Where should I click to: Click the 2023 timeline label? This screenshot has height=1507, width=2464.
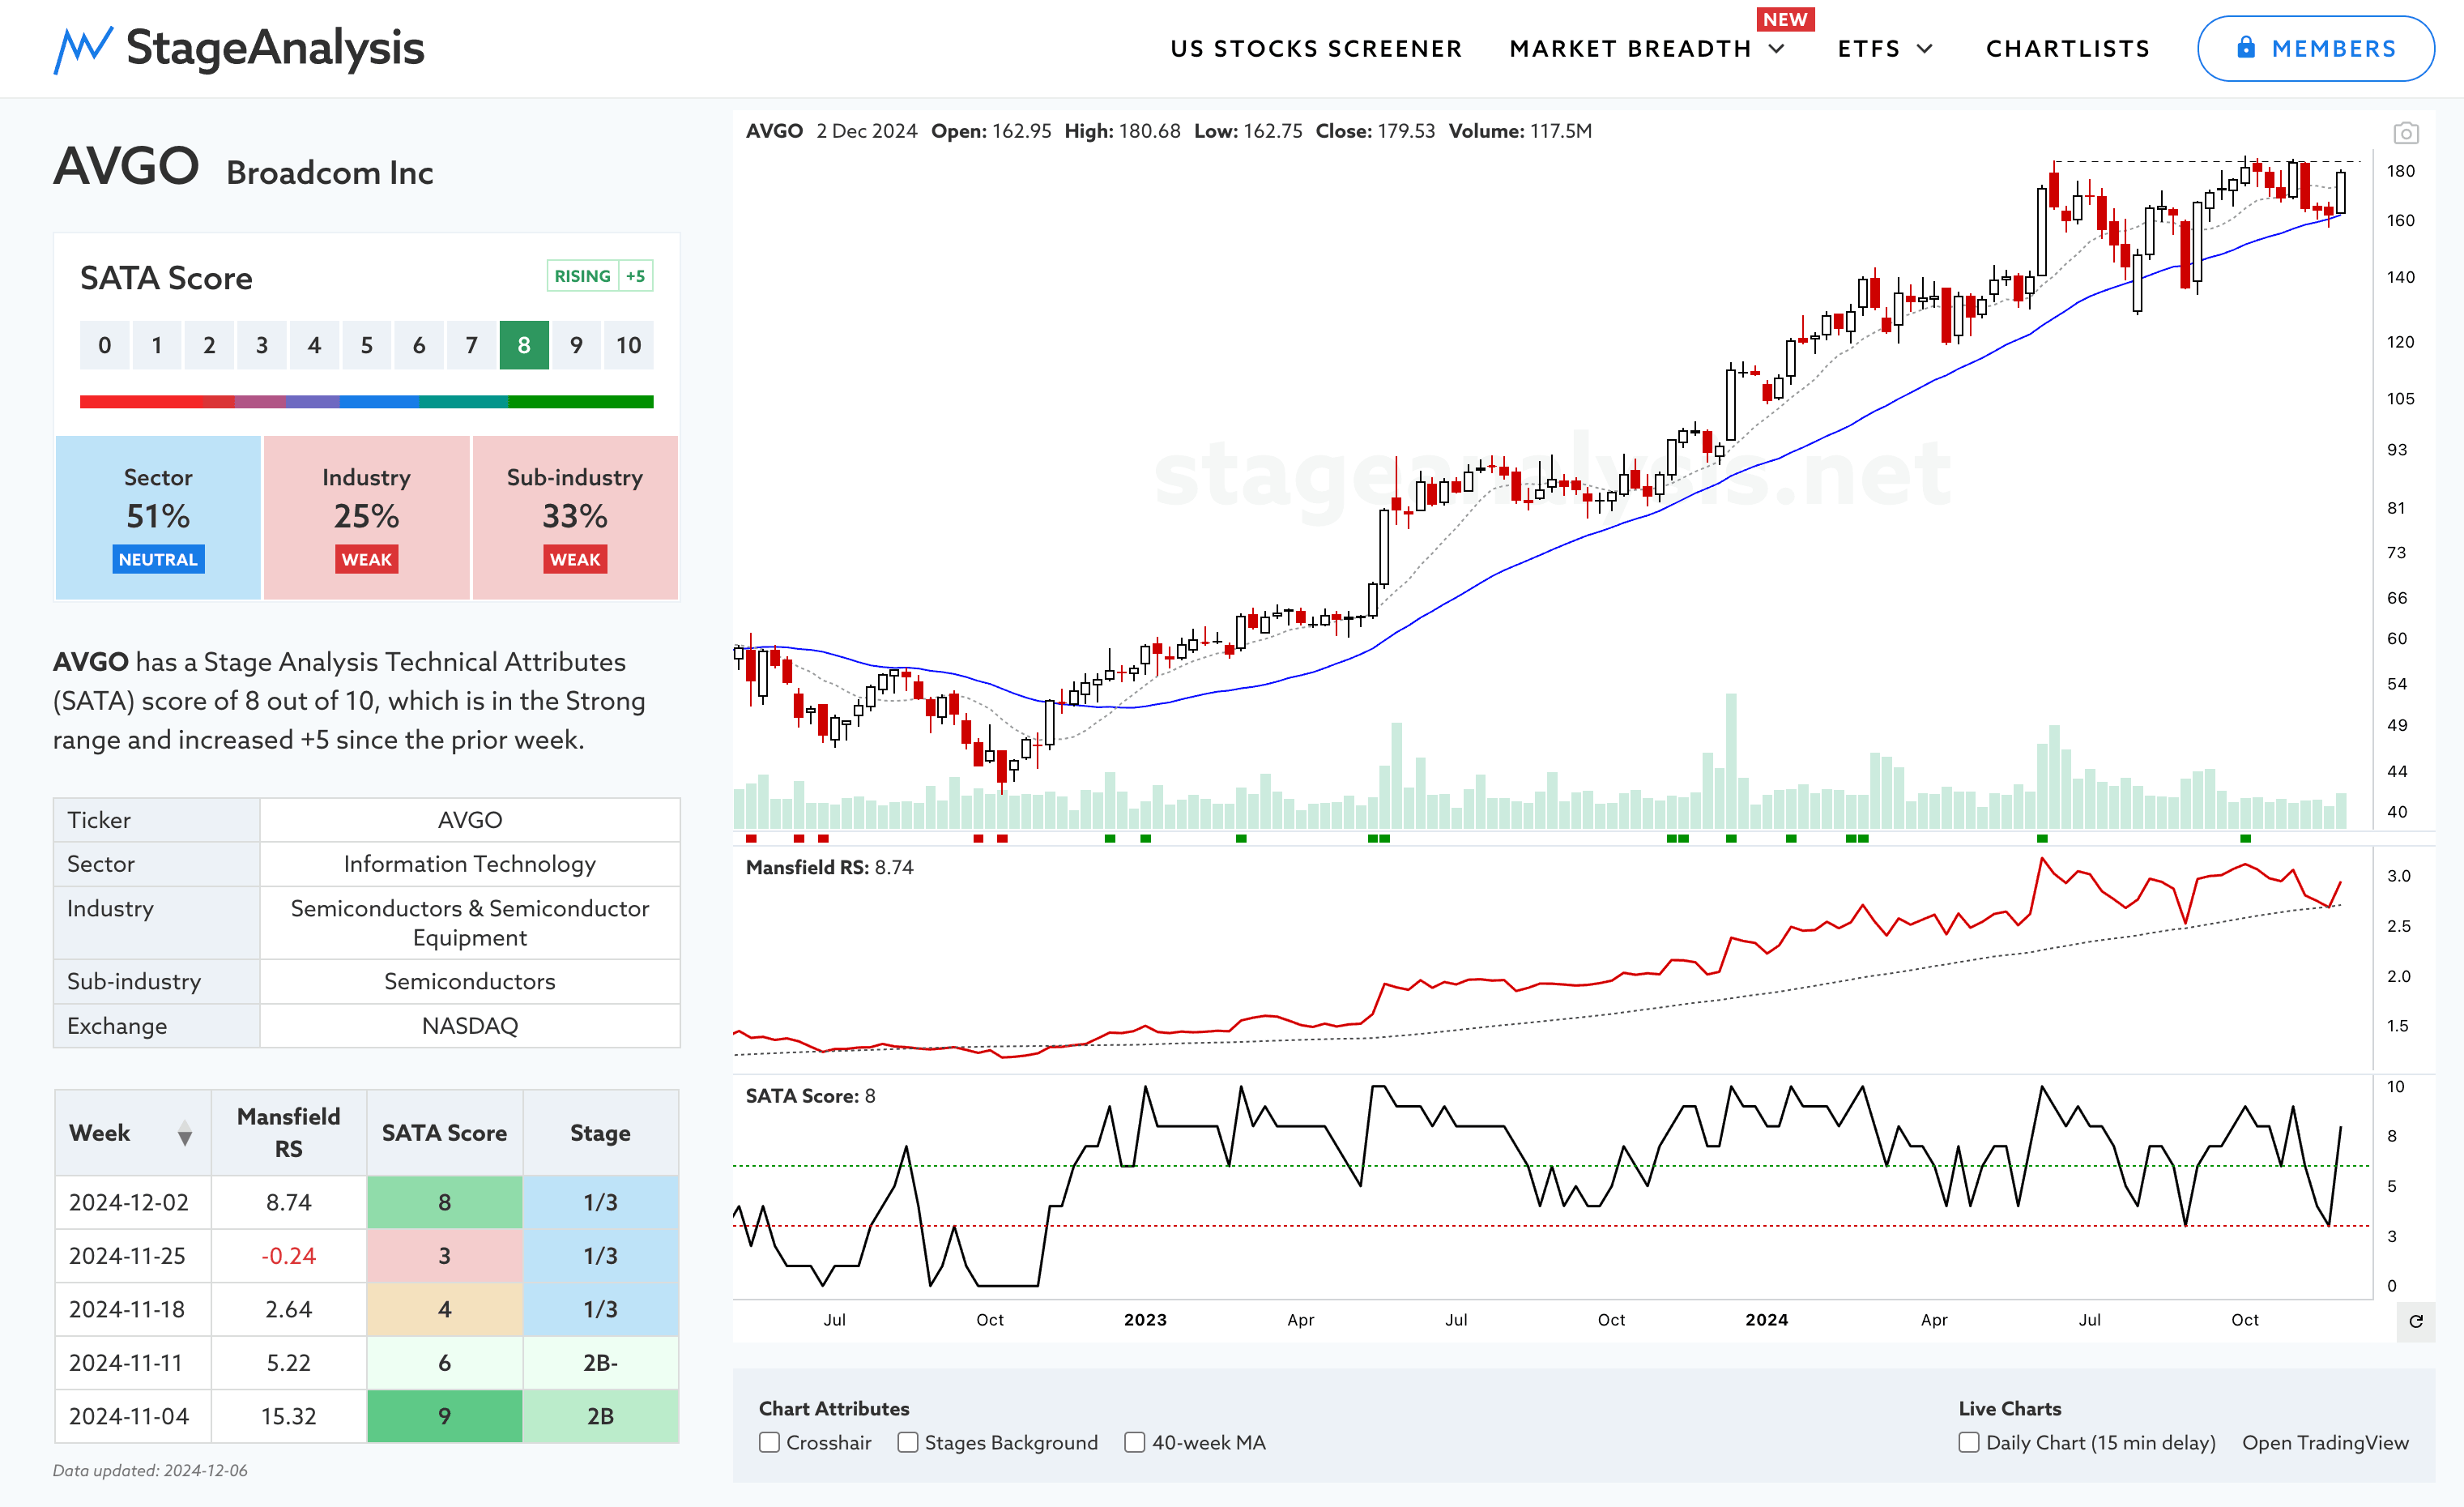click(1145, 1320)
